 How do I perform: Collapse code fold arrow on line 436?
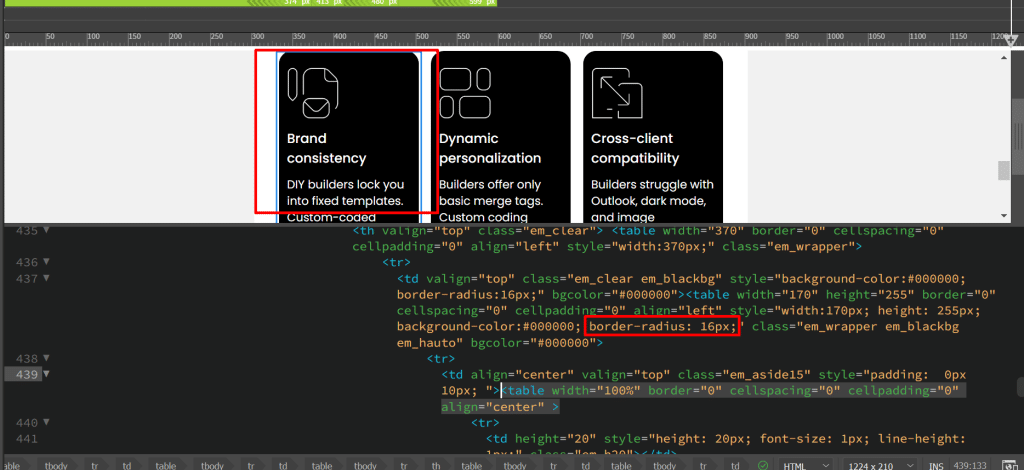pyautogui.click(x=46, y=262)
